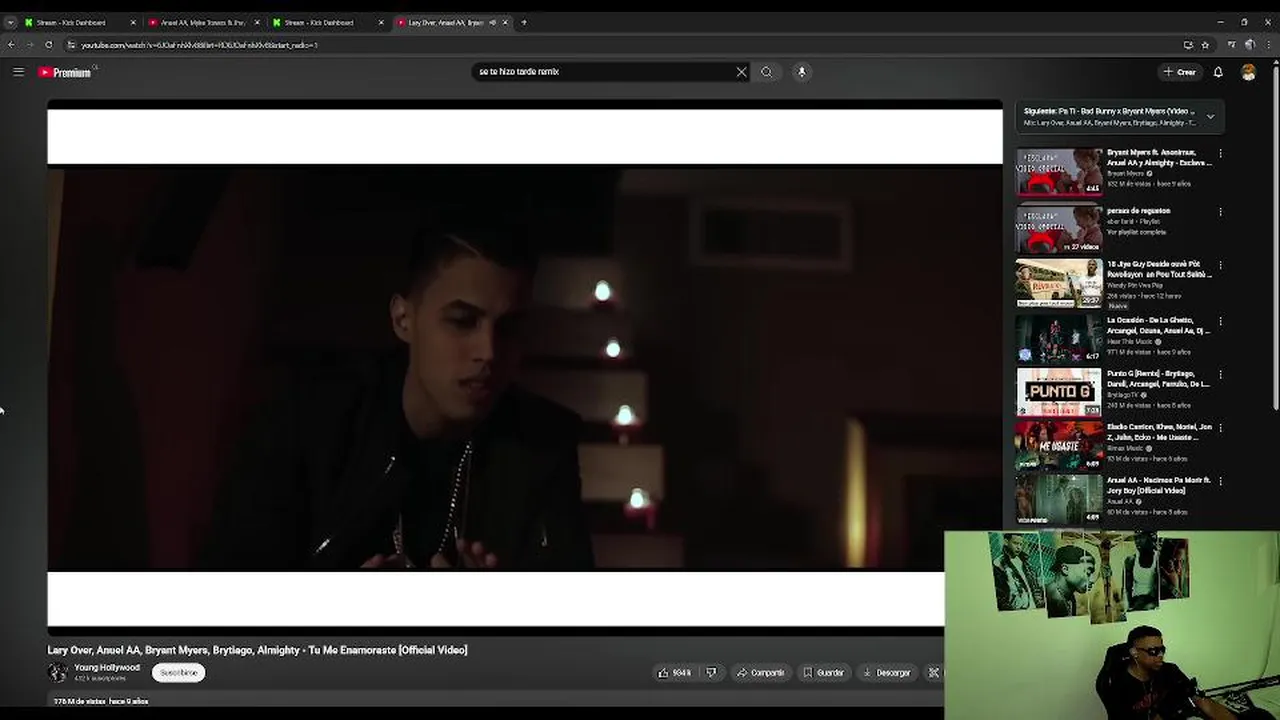1280x720 pixels.
Task: Open the YouTube hamburger guide menu
Action: (x=18, y=72)
